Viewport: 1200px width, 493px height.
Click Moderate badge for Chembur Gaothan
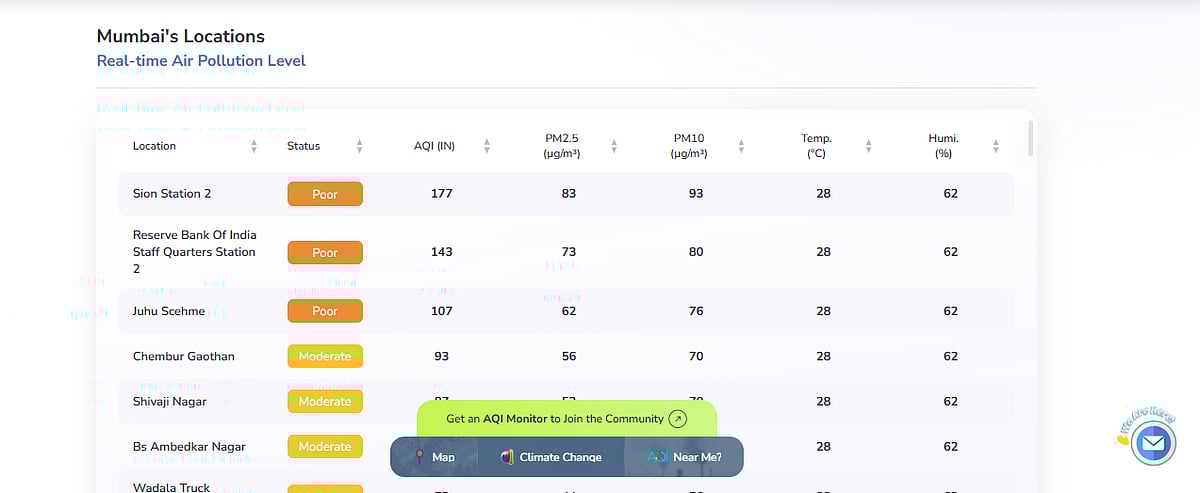click(x=325, y=356)
